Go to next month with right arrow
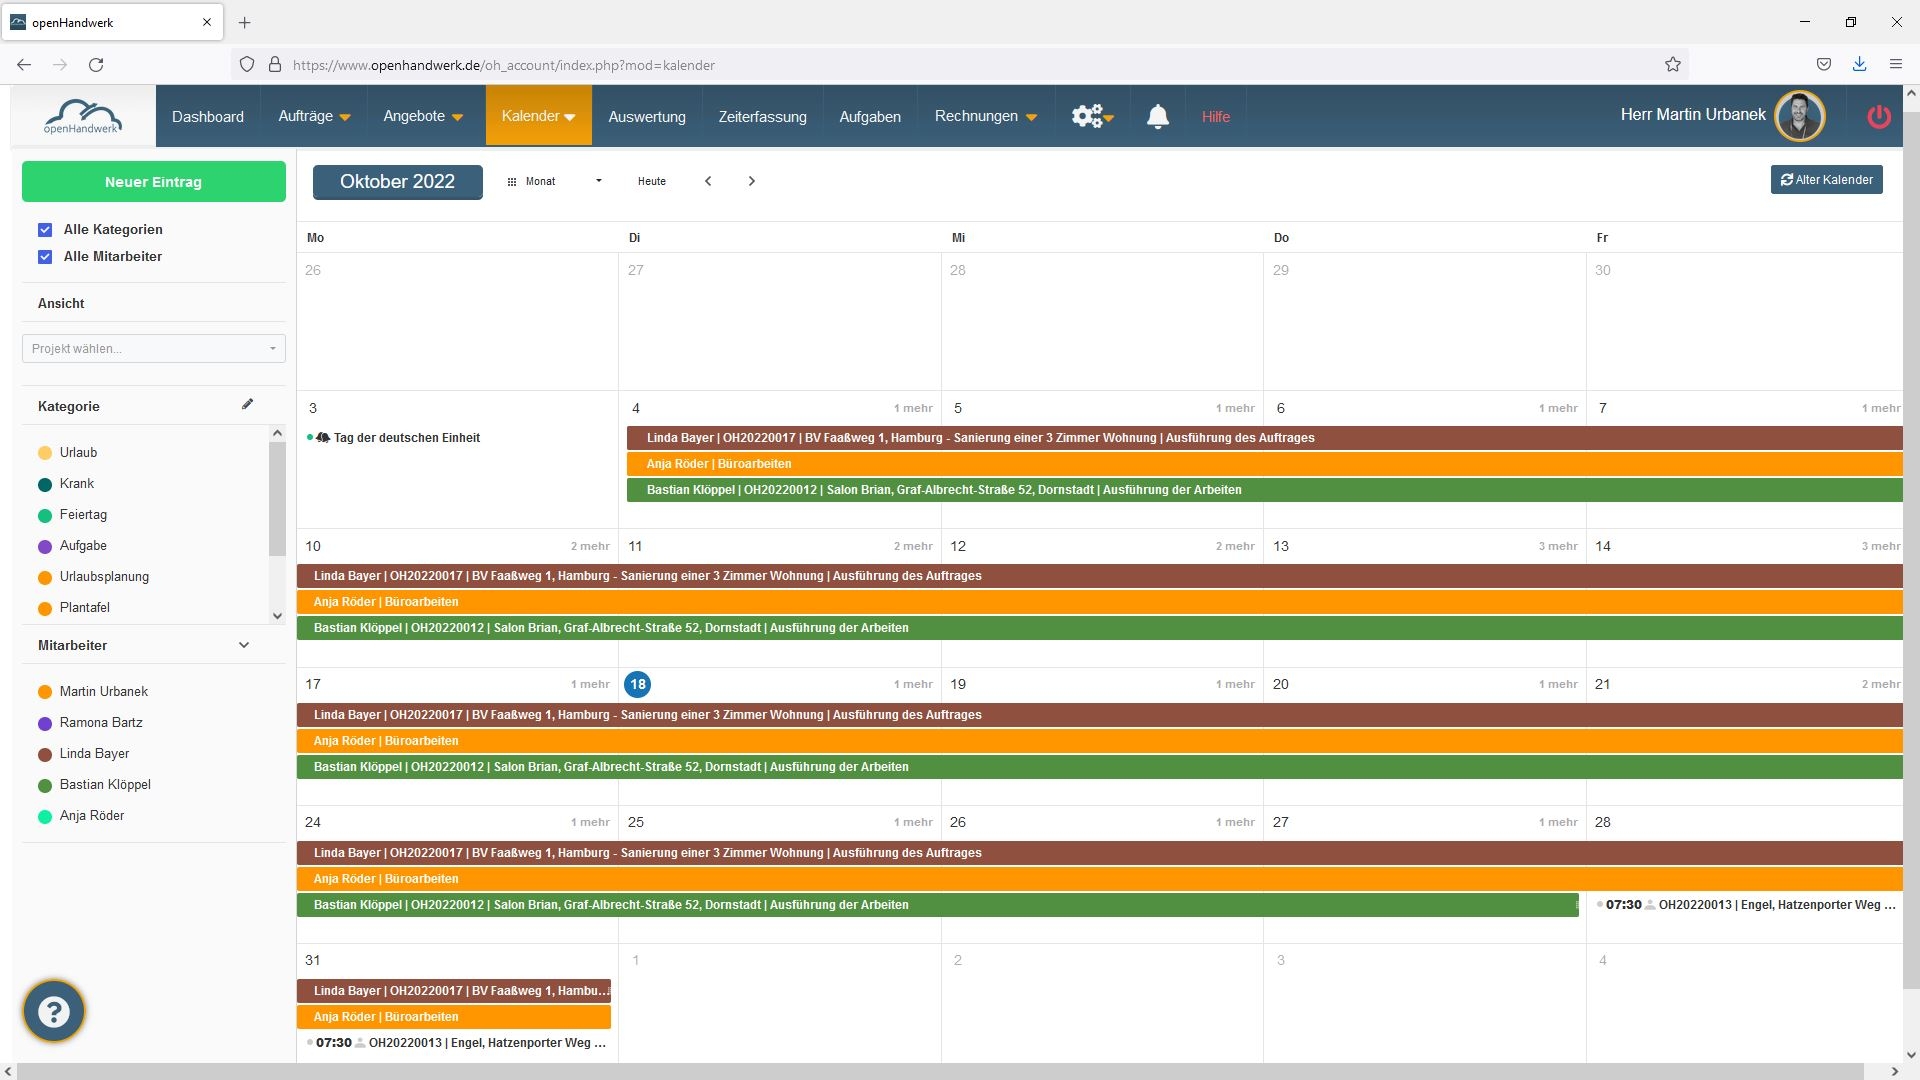1920x1080 pixels. tap(752, 181)
